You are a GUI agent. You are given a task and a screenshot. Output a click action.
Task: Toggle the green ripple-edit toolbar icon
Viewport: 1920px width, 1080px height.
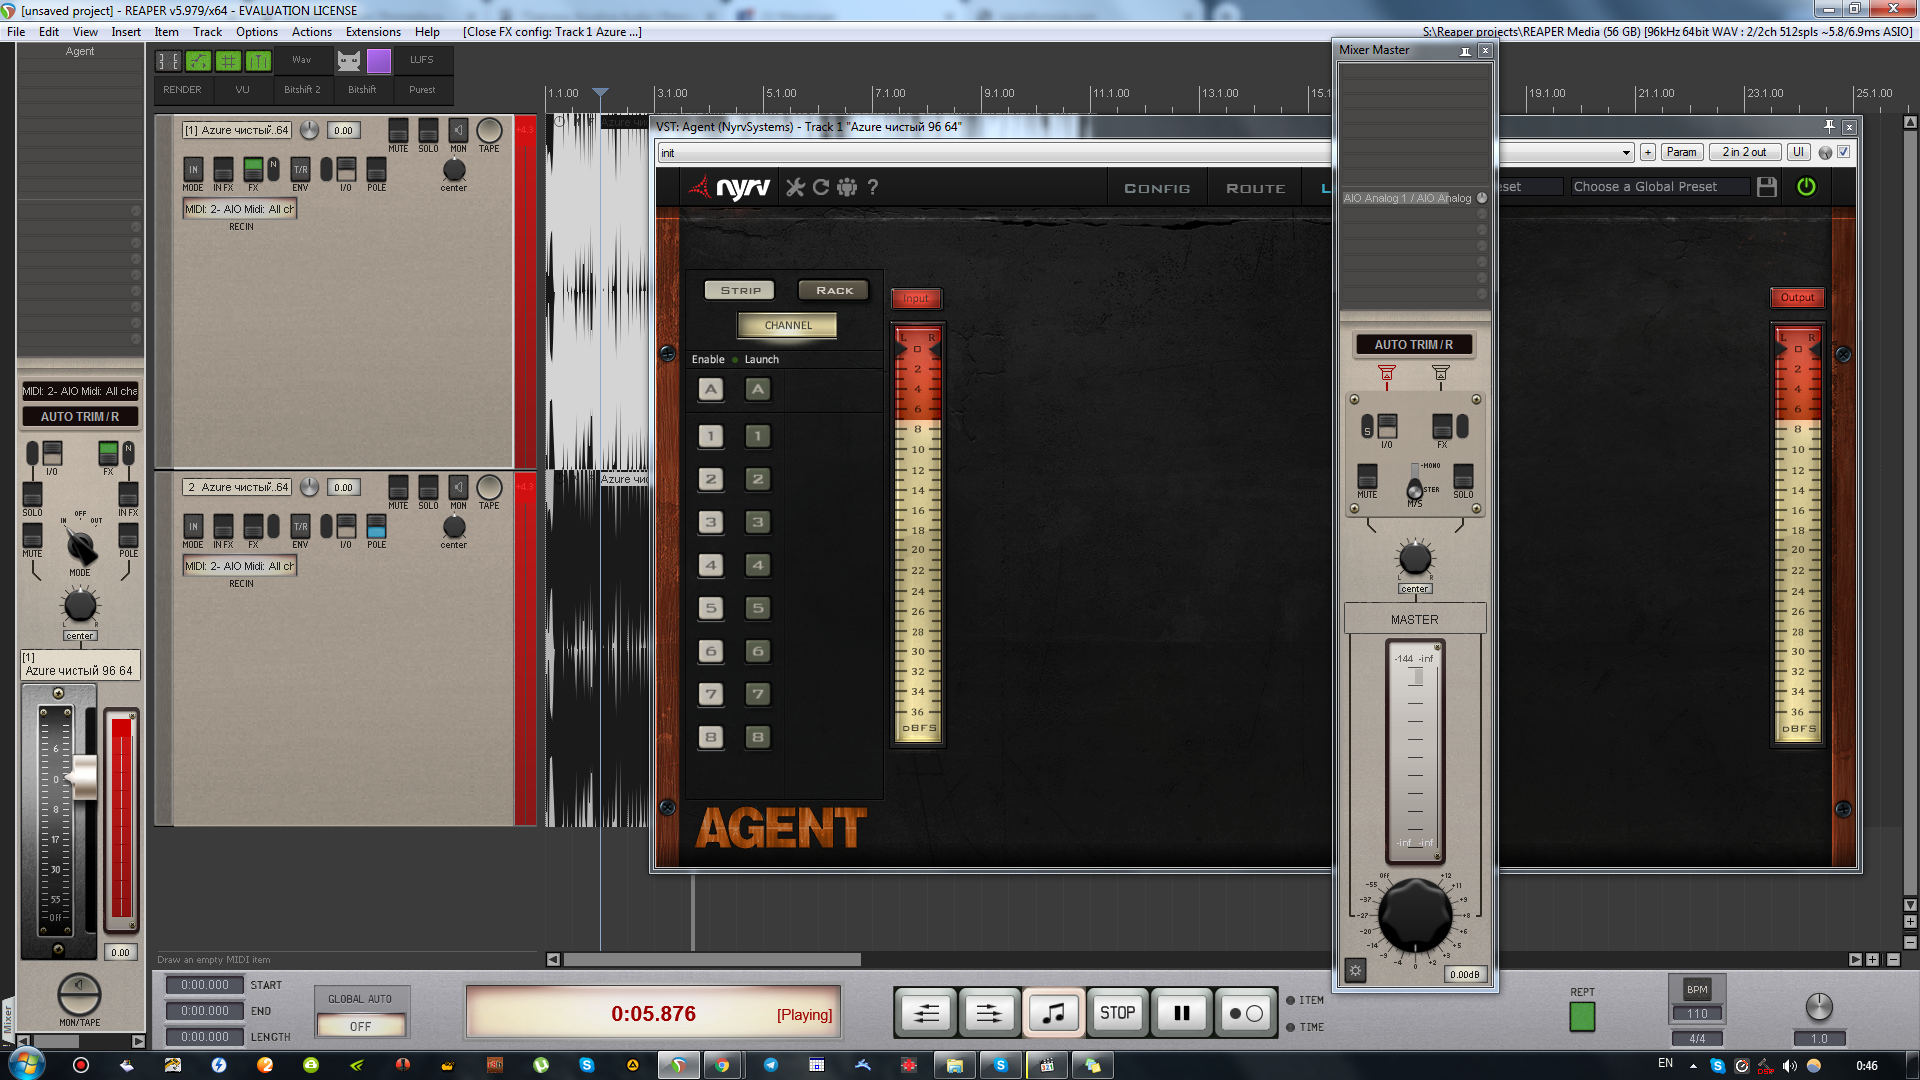coord(259,61)
